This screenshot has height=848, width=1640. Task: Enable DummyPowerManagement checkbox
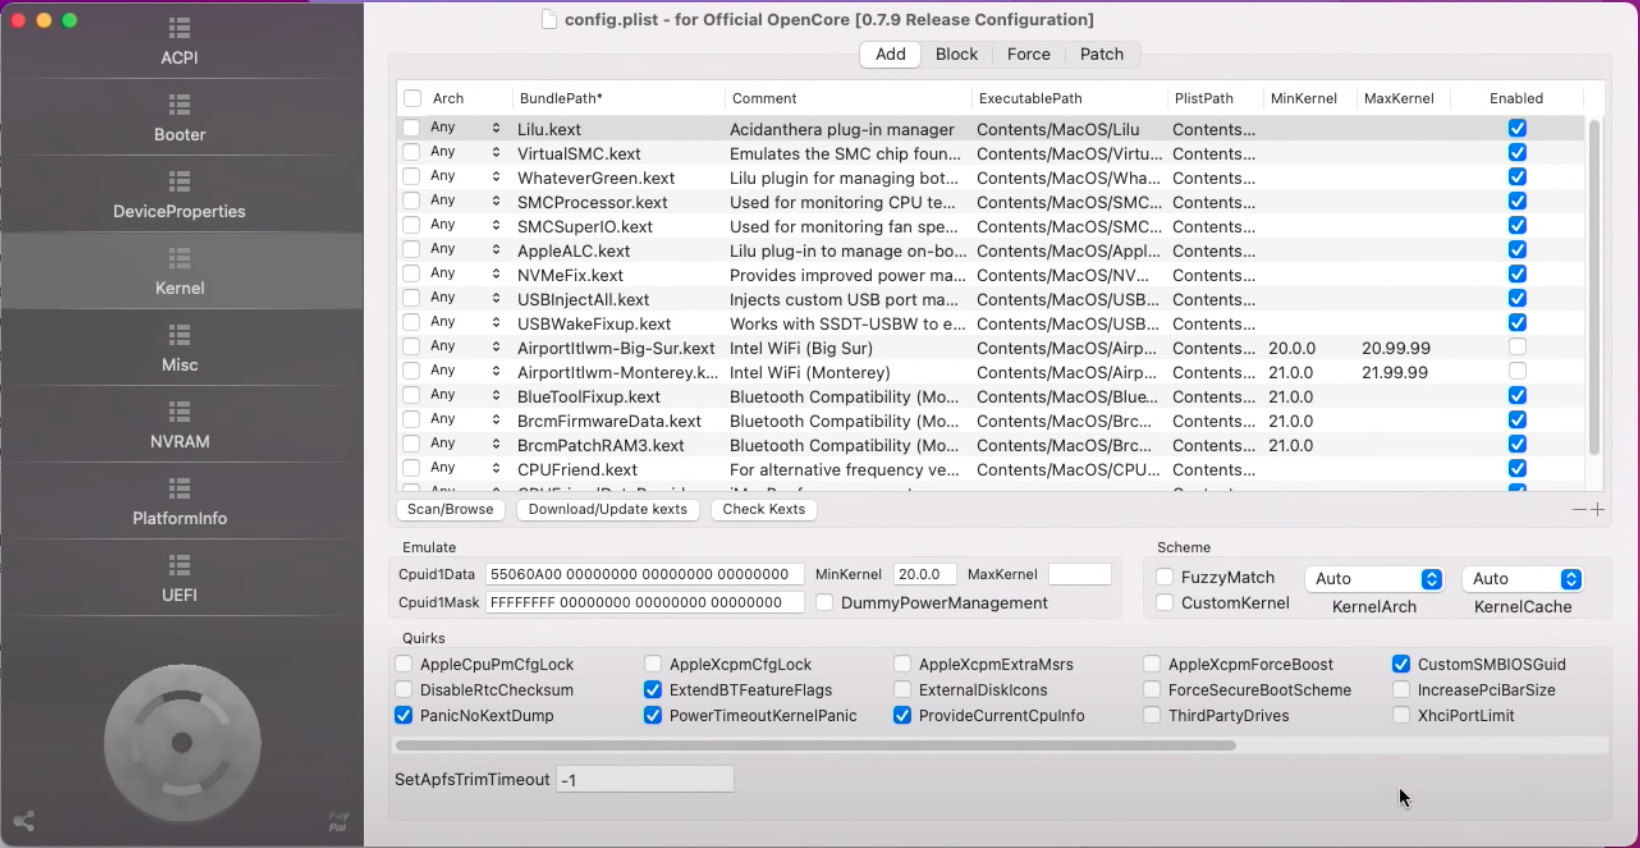tap(824, 603)
